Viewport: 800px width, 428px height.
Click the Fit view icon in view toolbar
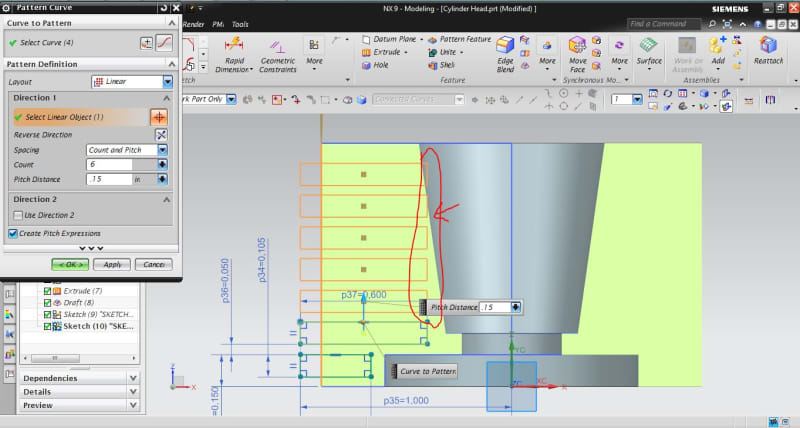[653, 93]
